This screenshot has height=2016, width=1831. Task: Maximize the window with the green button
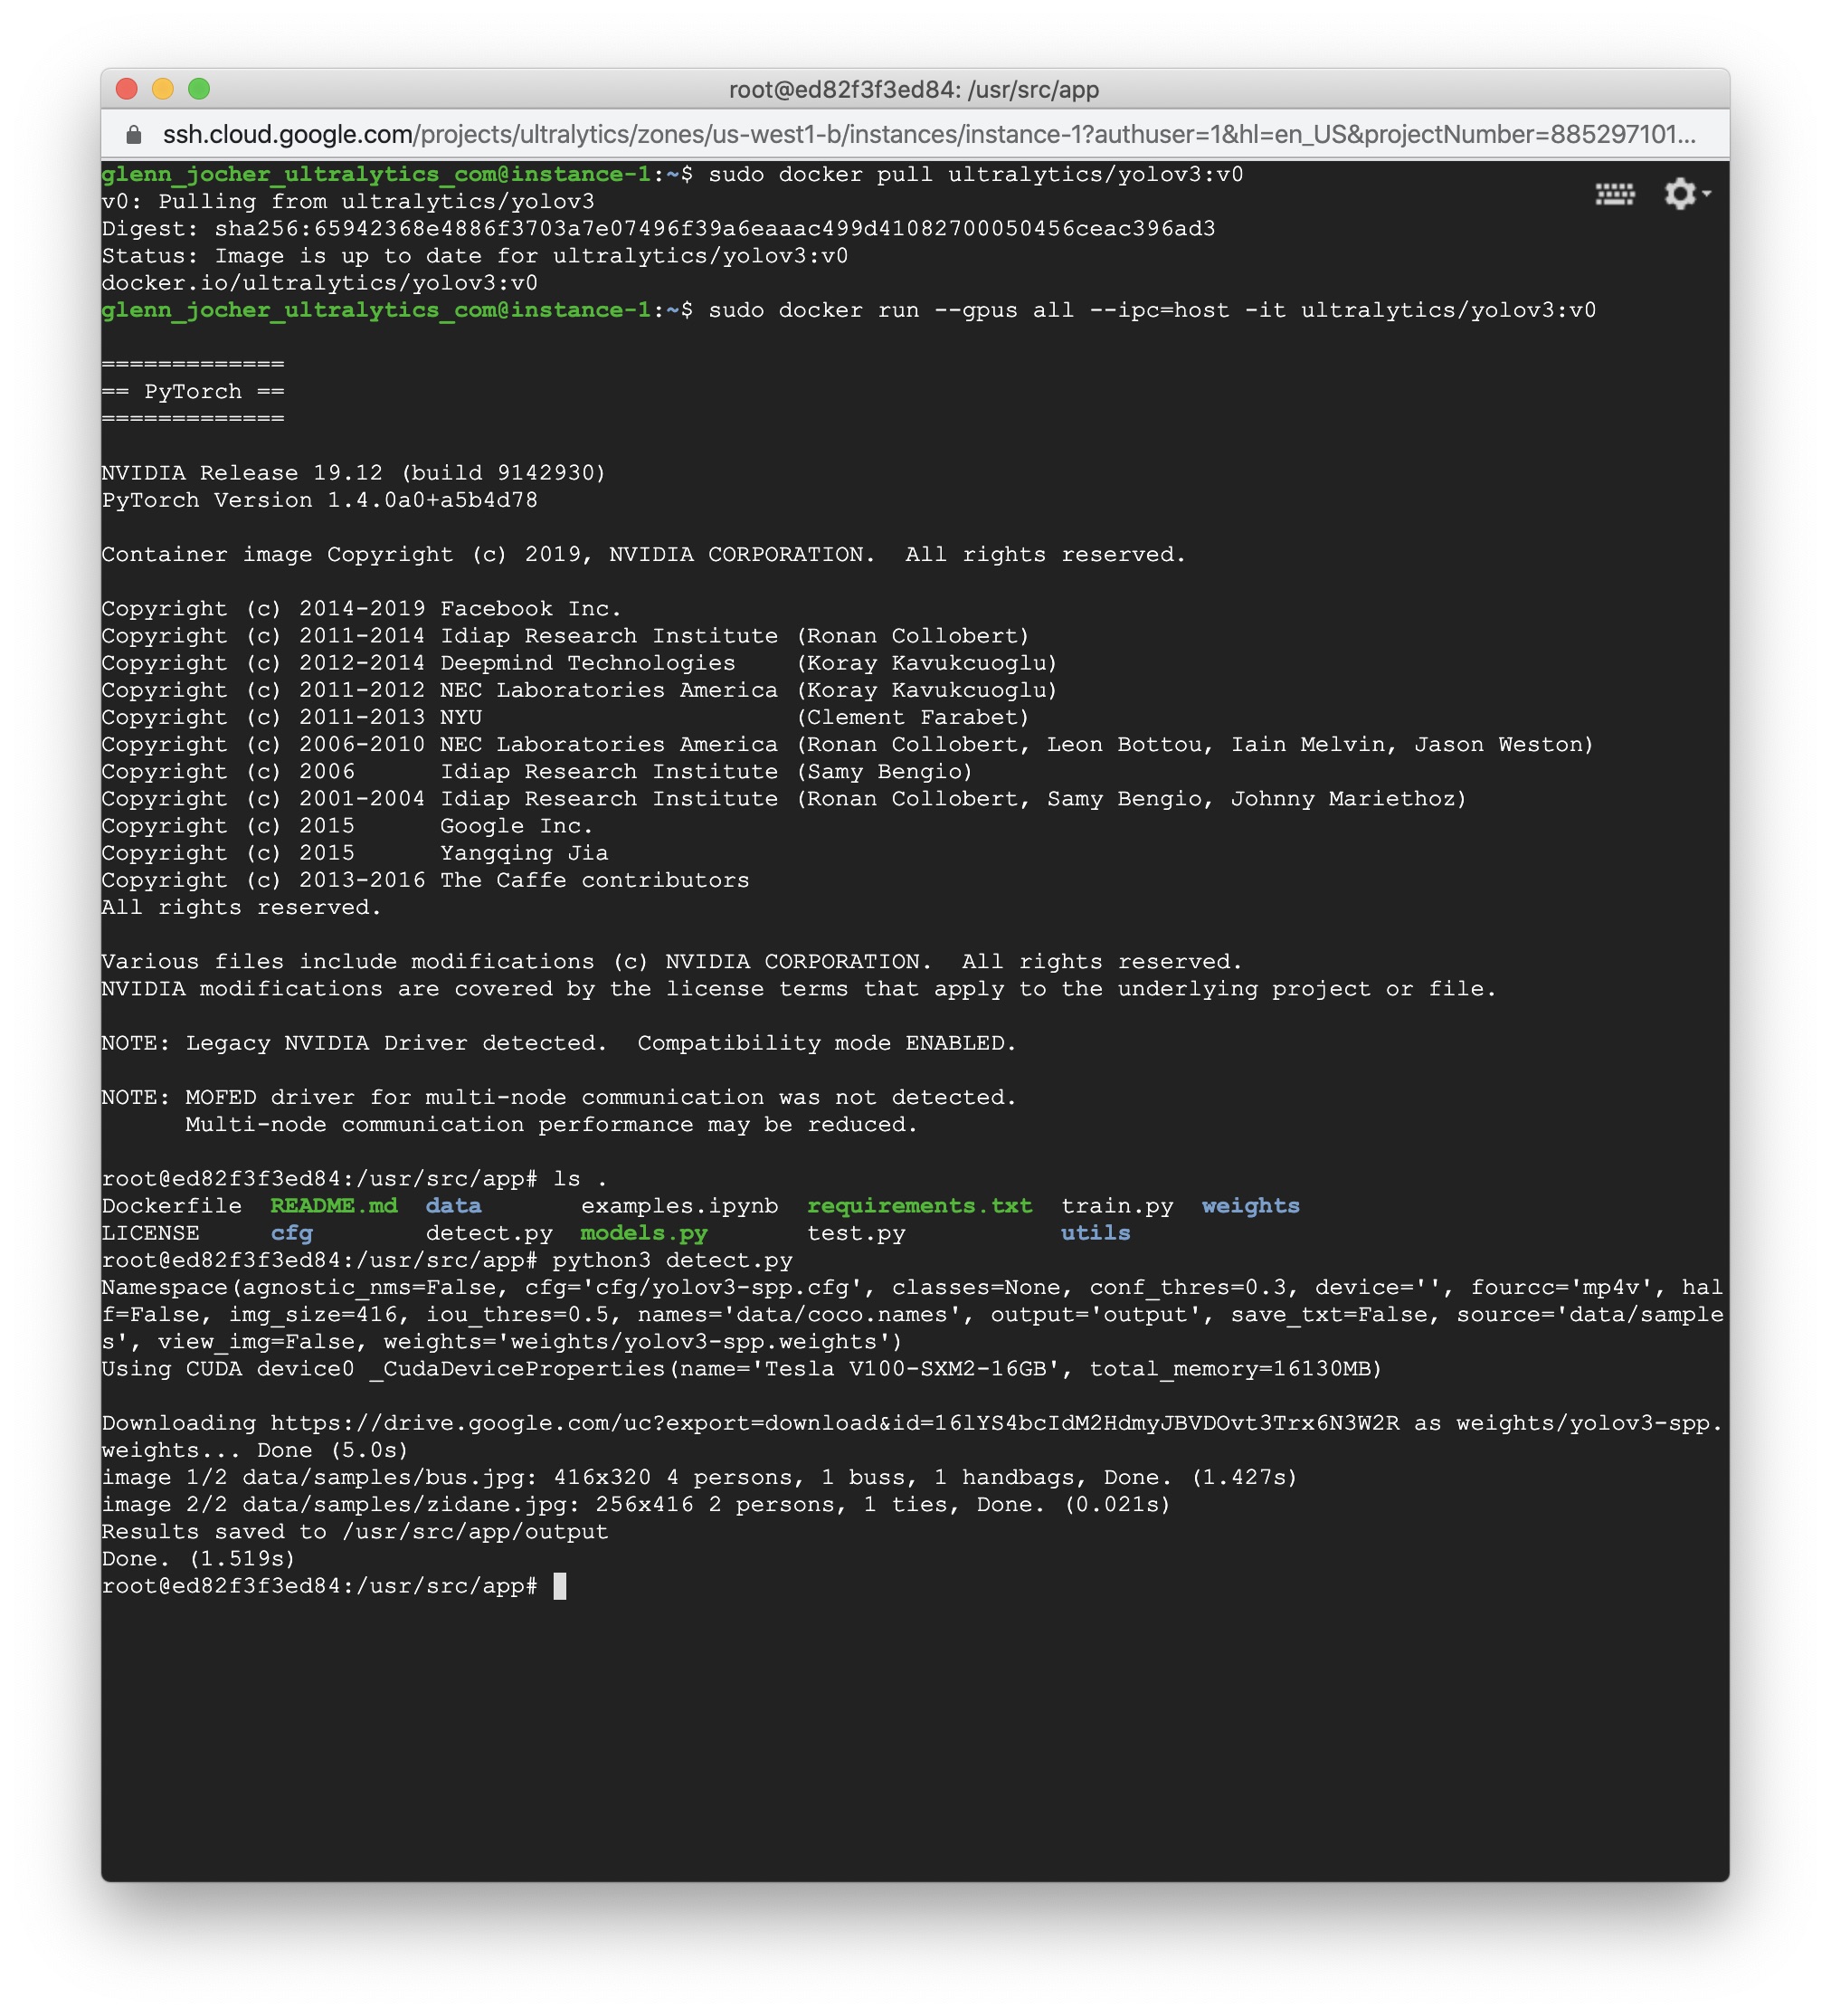pyautogui.click(x=199, y=89)
